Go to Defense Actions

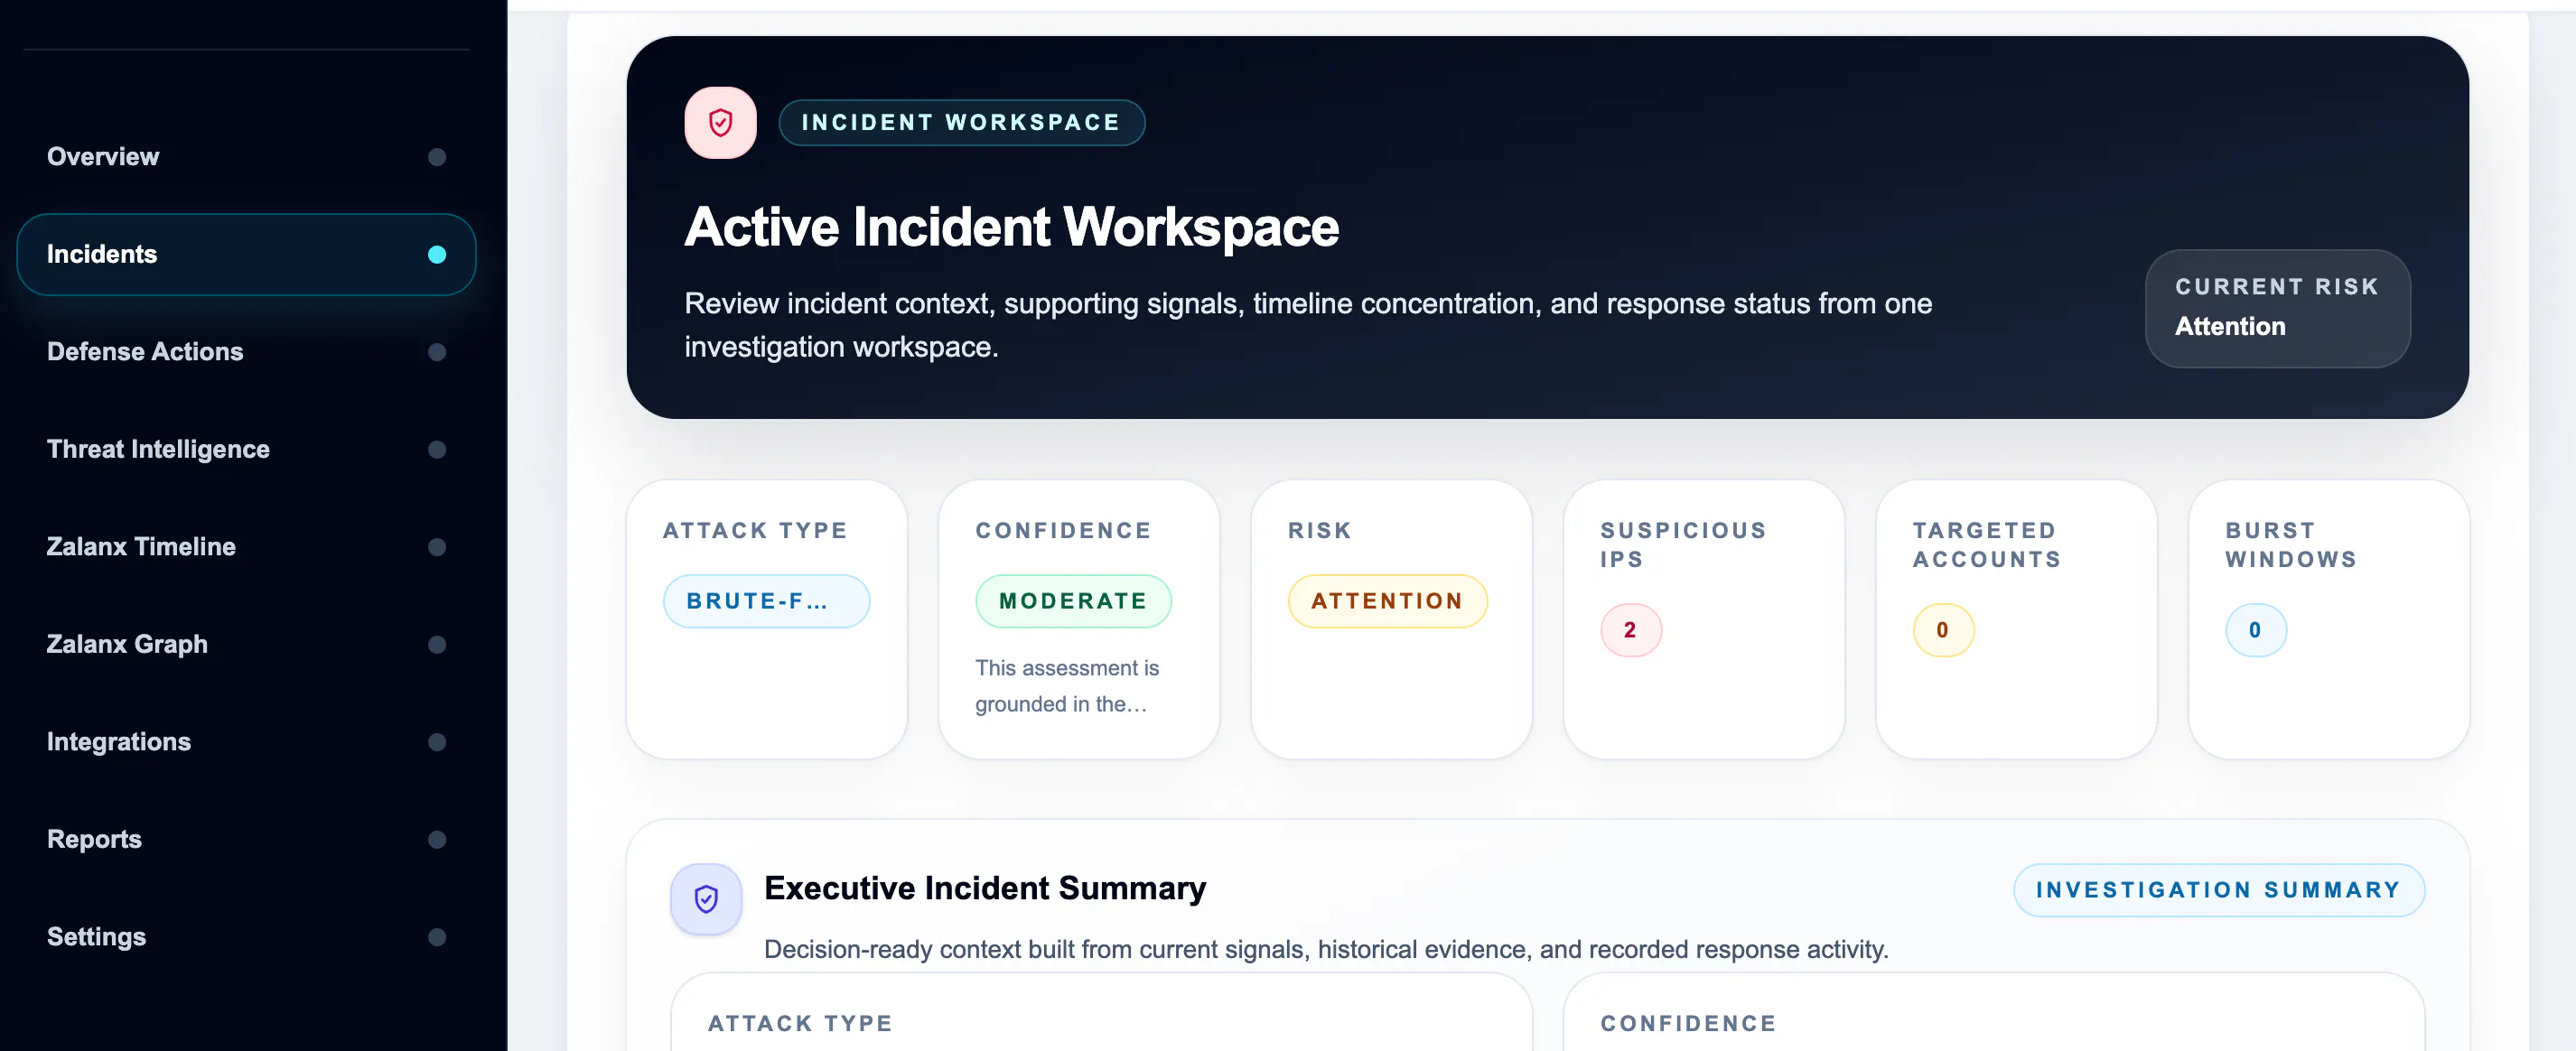point(246,352)
